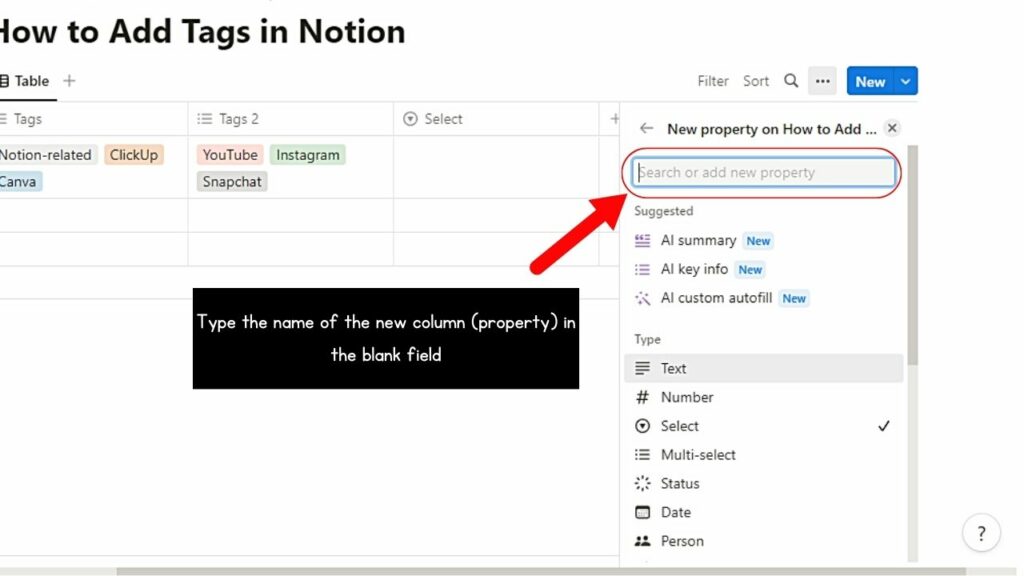Switch to the Table view tab
This screenshot has height=576, width=1024.
tap(28, 81)
